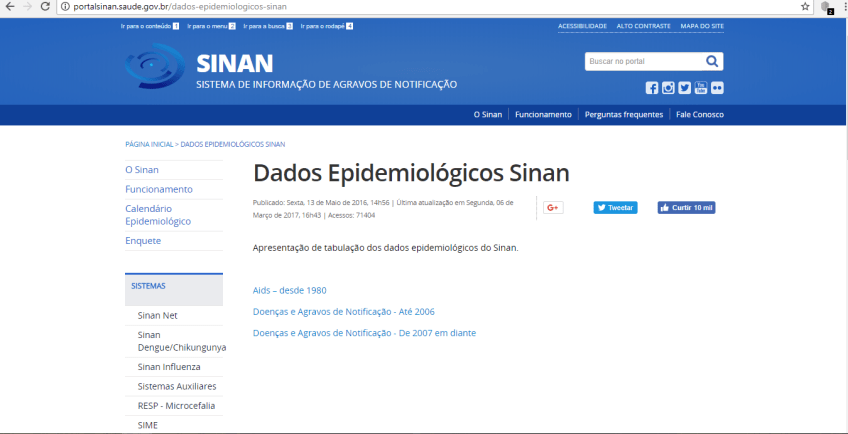Viewport: 848px width, 434px height.
Task: Open the Aids – desde 1980 link
Action: pos(289,290)
